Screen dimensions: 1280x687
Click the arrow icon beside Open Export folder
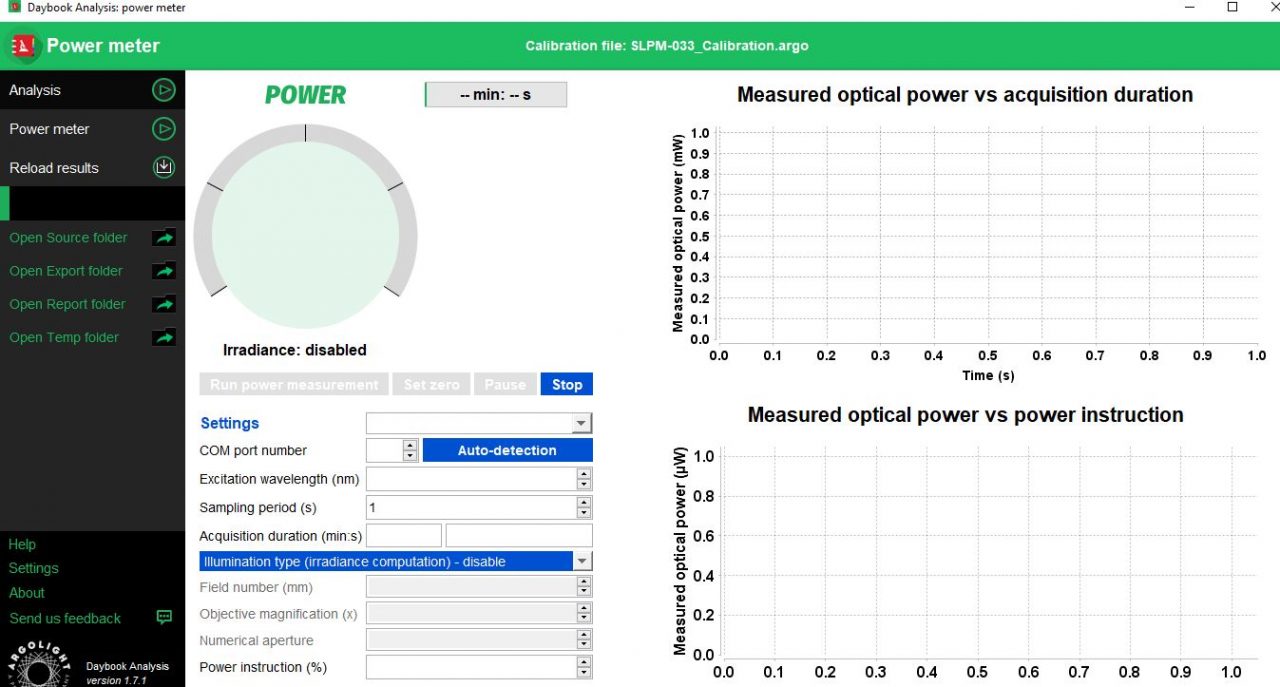coord(163,270)
